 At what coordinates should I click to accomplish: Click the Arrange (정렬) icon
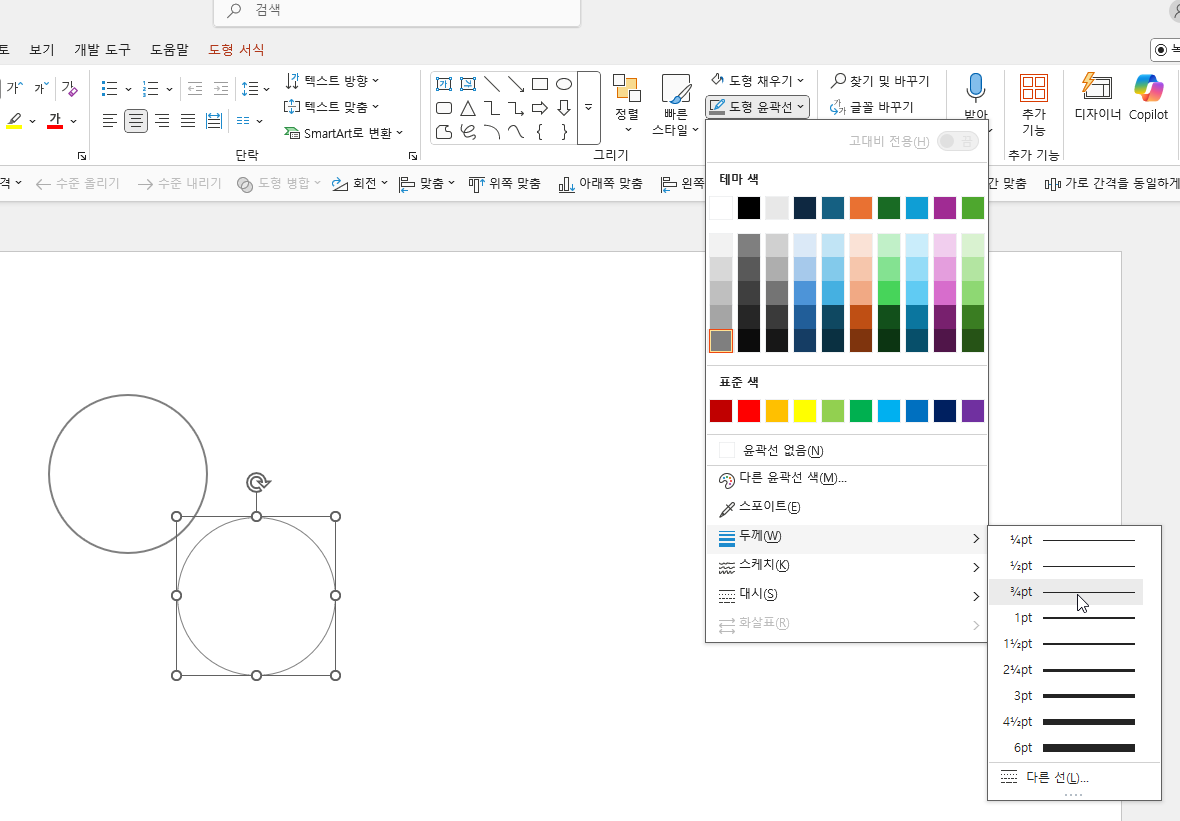pos(626,88)
